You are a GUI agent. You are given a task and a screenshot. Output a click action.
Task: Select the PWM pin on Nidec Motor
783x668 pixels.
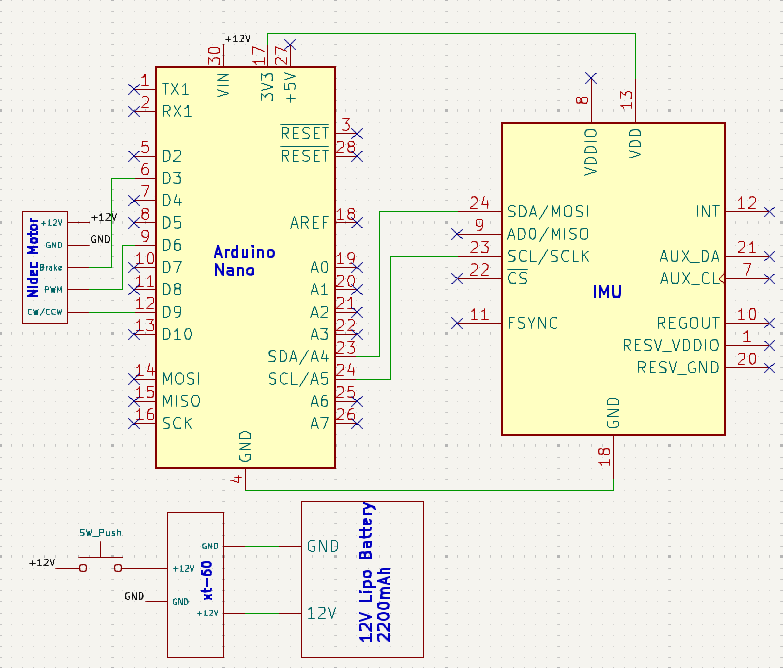[x=53, y=290]
